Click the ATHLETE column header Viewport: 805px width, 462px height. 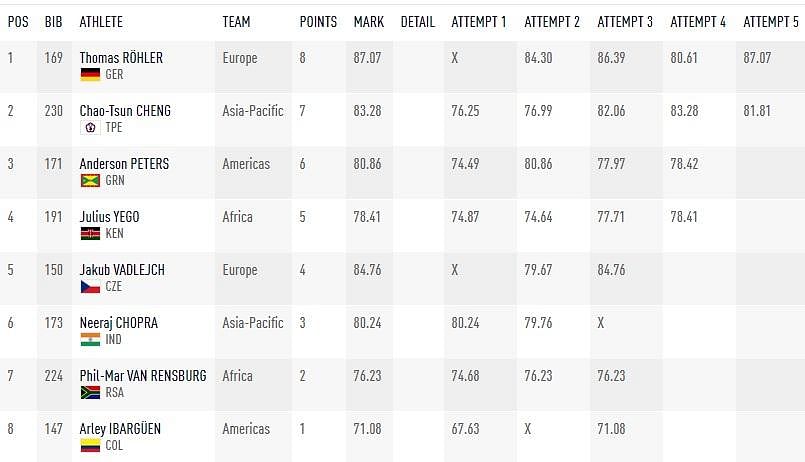click(101, 22)
